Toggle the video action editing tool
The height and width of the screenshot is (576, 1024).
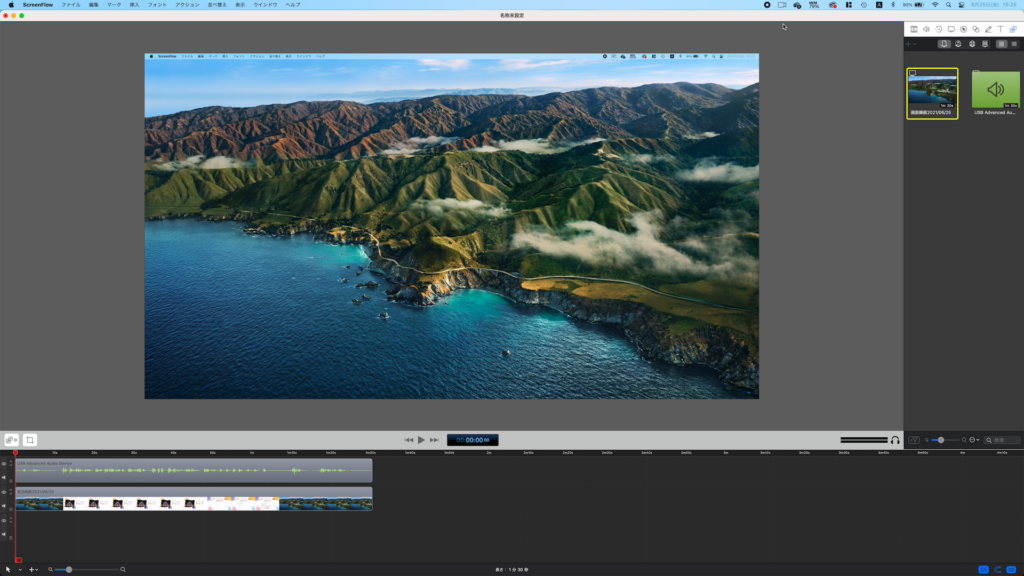pyautogui.click(x=10, y=441)
